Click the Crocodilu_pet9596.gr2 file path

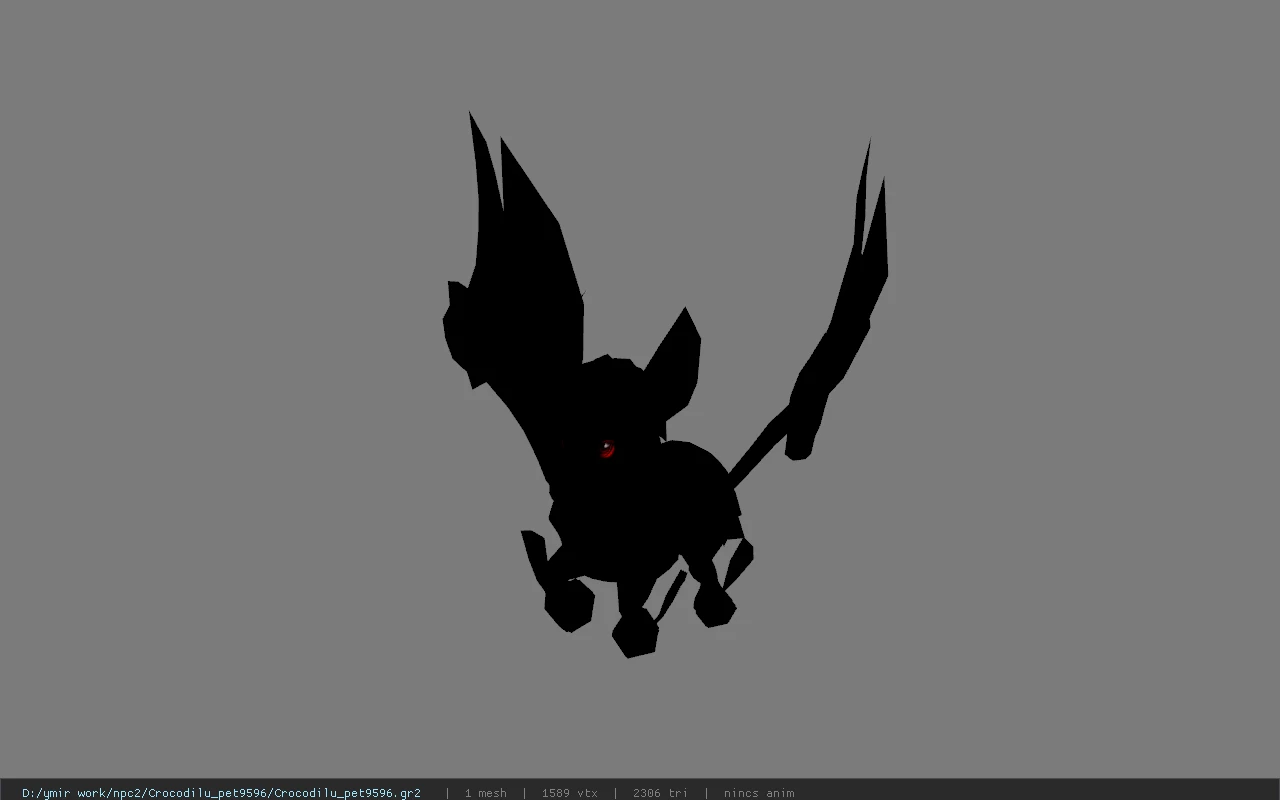coord(221,793)
